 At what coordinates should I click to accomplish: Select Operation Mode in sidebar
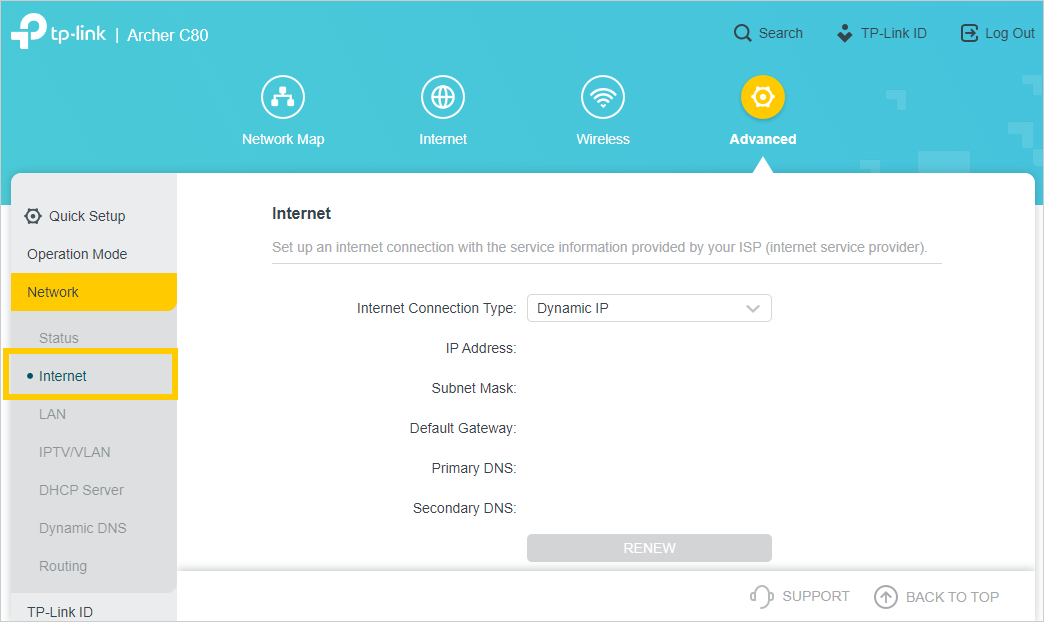(77, 254)
